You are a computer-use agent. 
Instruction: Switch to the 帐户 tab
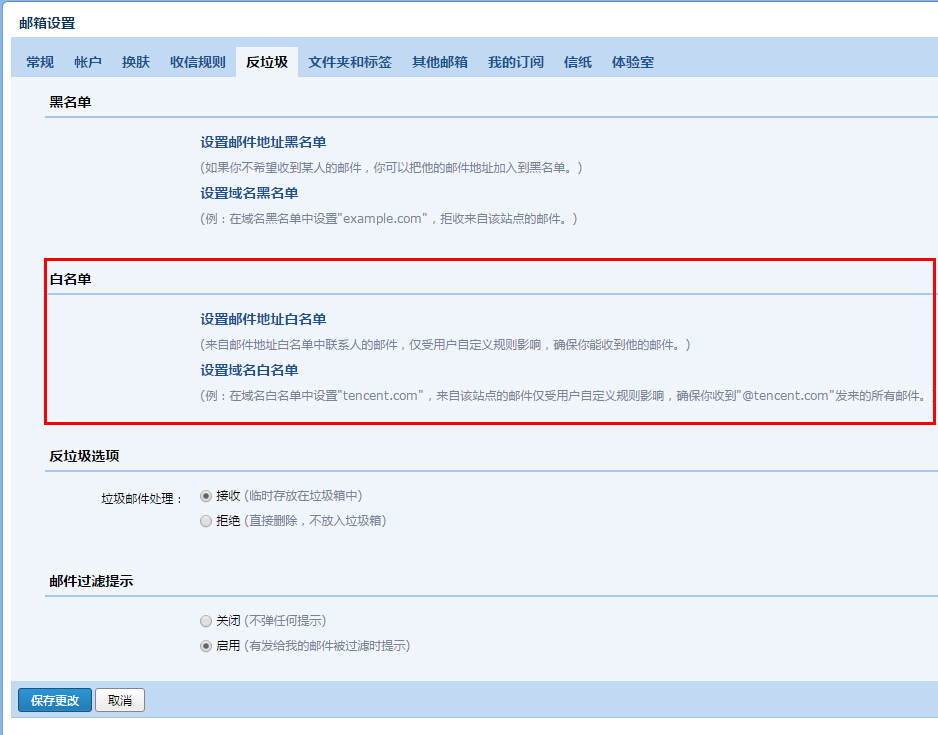coord(88,62)
